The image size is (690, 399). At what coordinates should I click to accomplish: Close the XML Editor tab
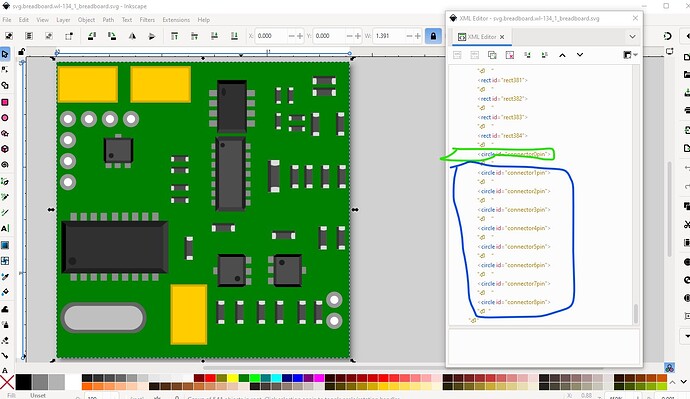502,37
